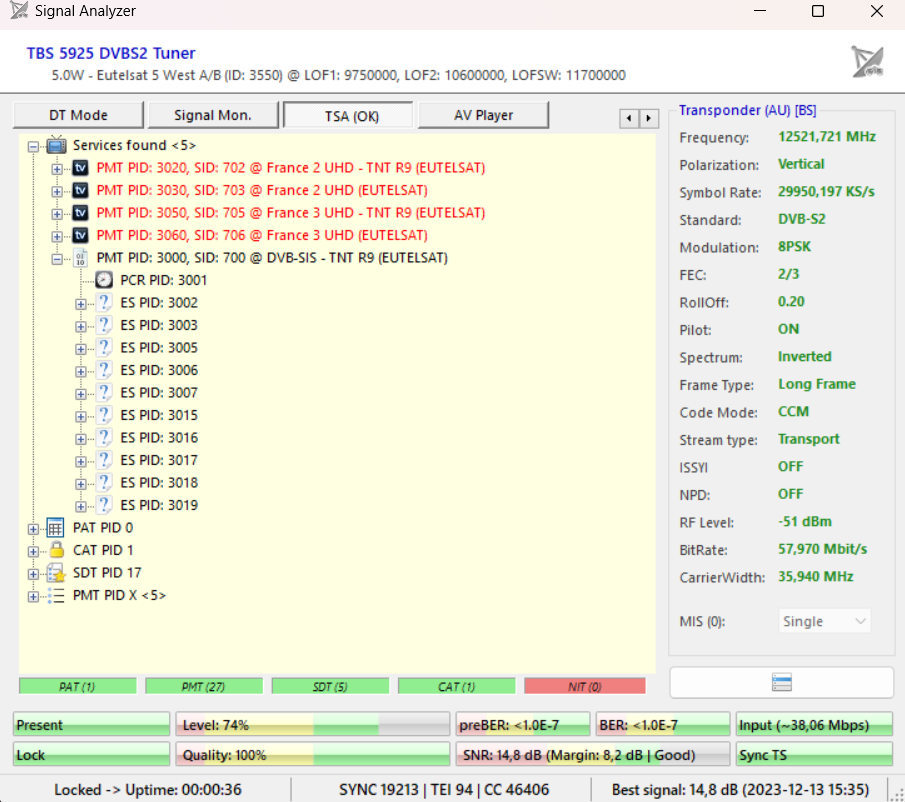Click unknown-type icon of ES PID 3002
Image resolution: width=905 pixels, height=802 pixels.
[x=104, y=302]
